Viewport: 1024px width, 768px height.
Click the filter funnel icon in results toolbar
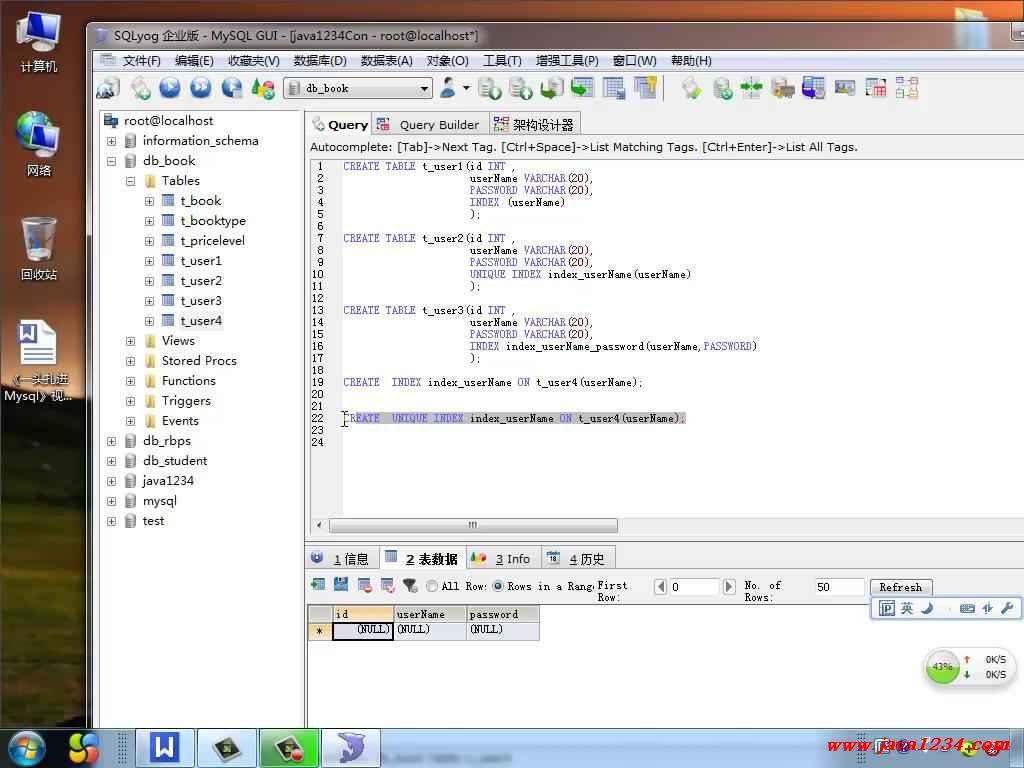tap(410, 585)
